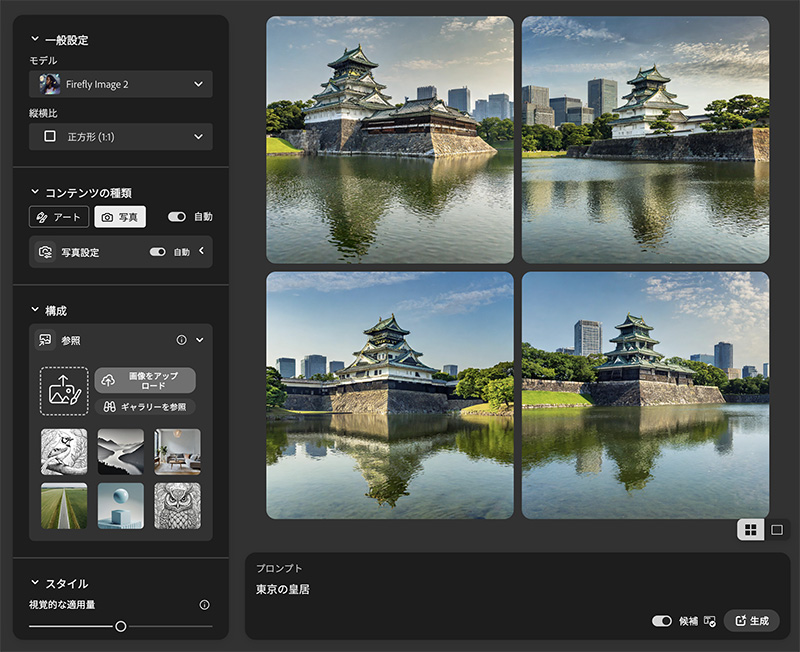
Task: Toggle the 写真設定 自動 switch
Action: (157, 252)
